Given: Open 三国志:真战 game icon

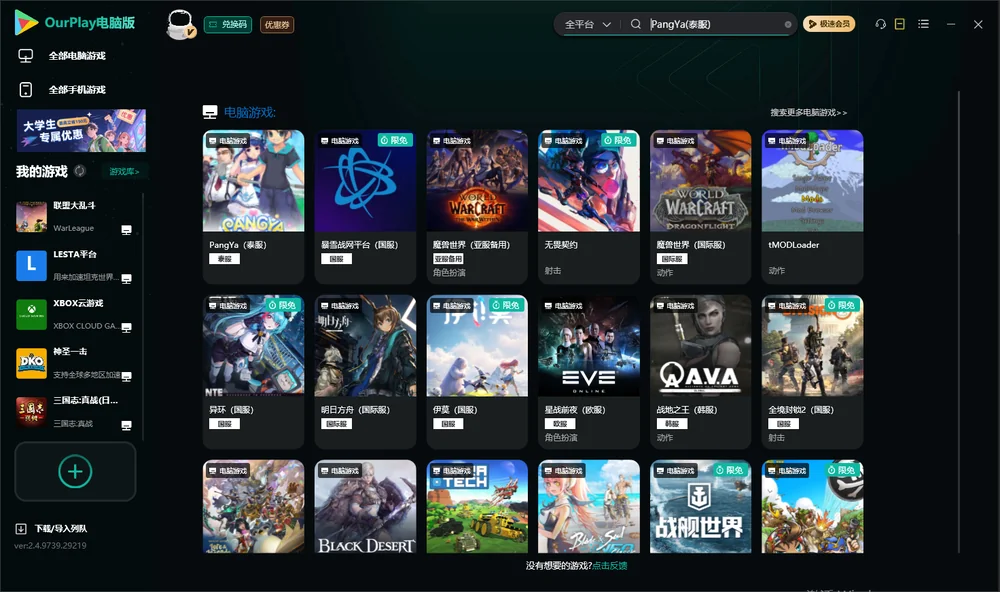Looking at the screenshot, I should (31, 412).
